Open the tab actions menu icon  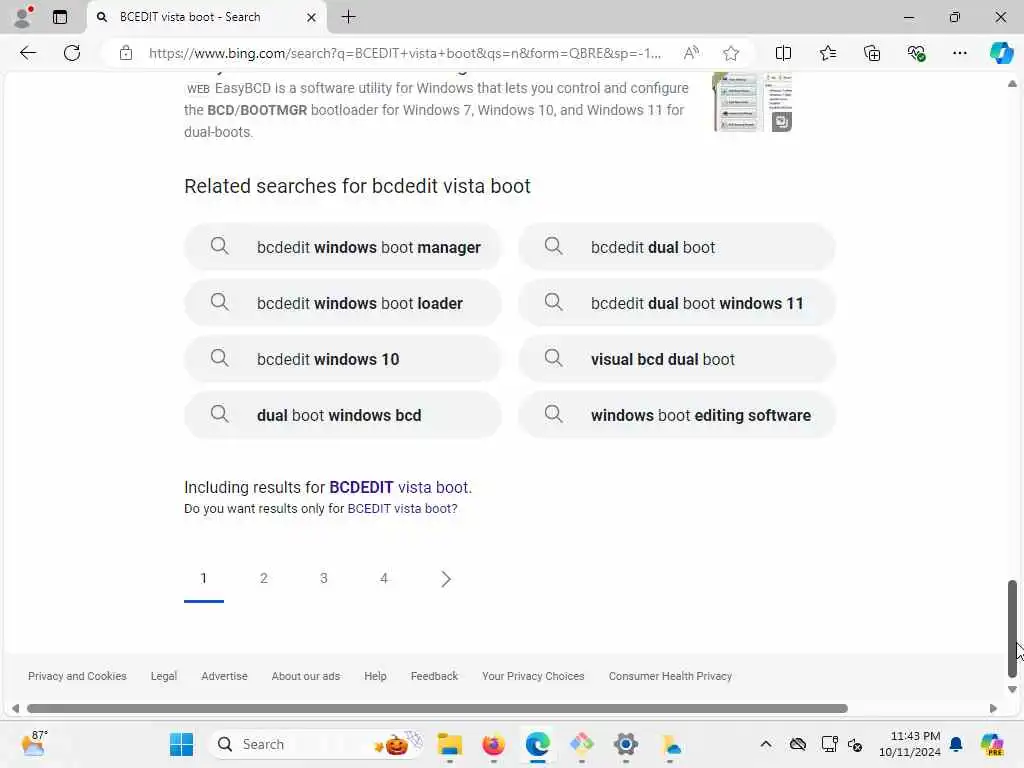coord(60,17)
